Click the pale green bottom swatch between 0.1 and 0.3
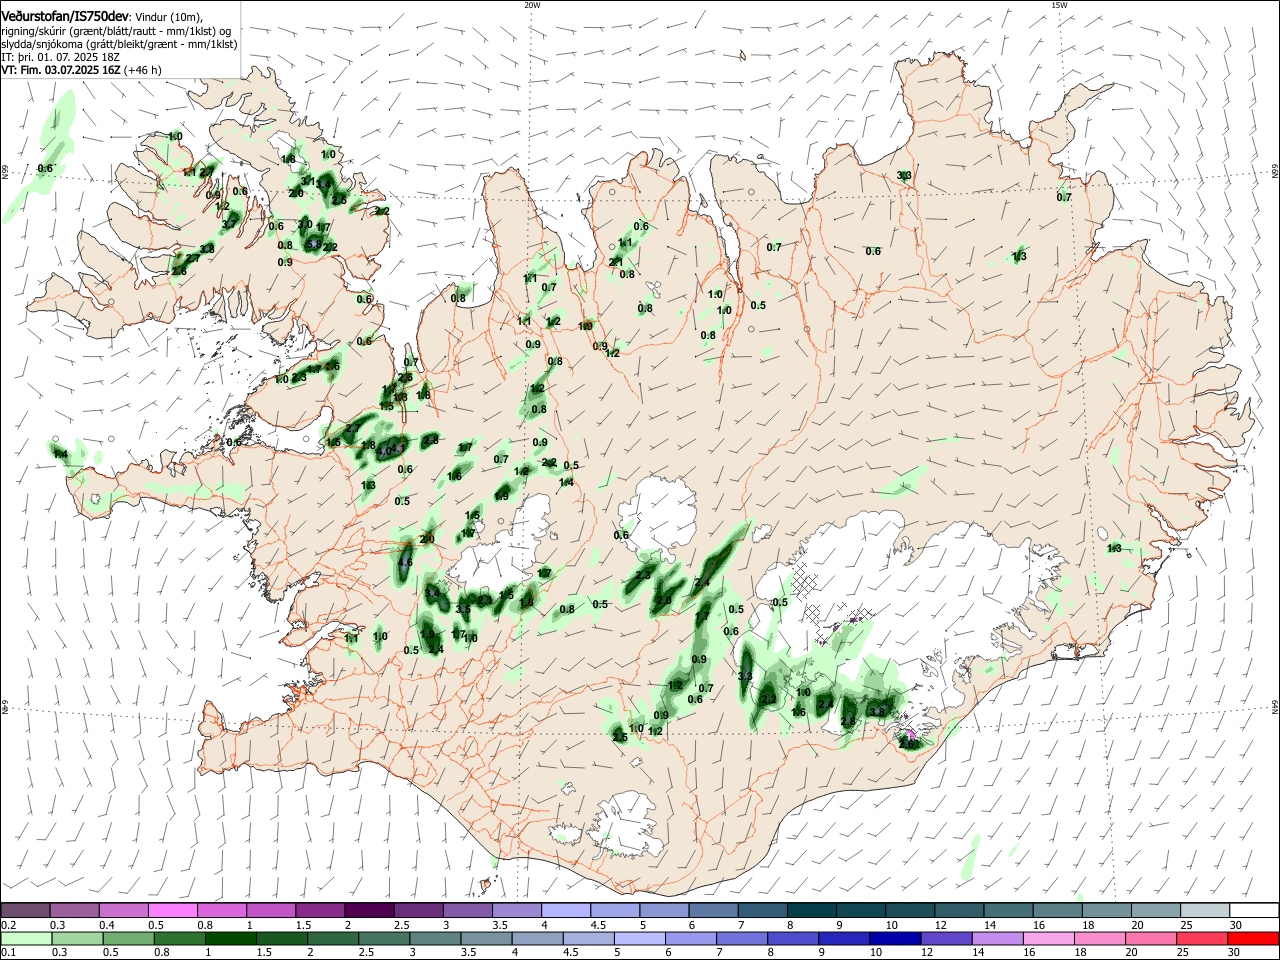 (x=26, y=939)
